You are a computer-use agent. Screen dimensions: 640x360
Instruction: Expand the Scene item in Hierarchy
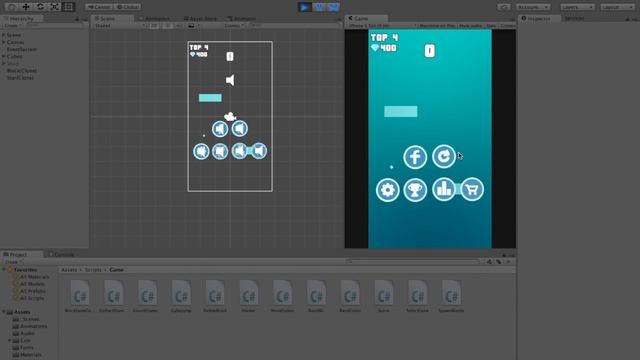click(x=4, y=35)
